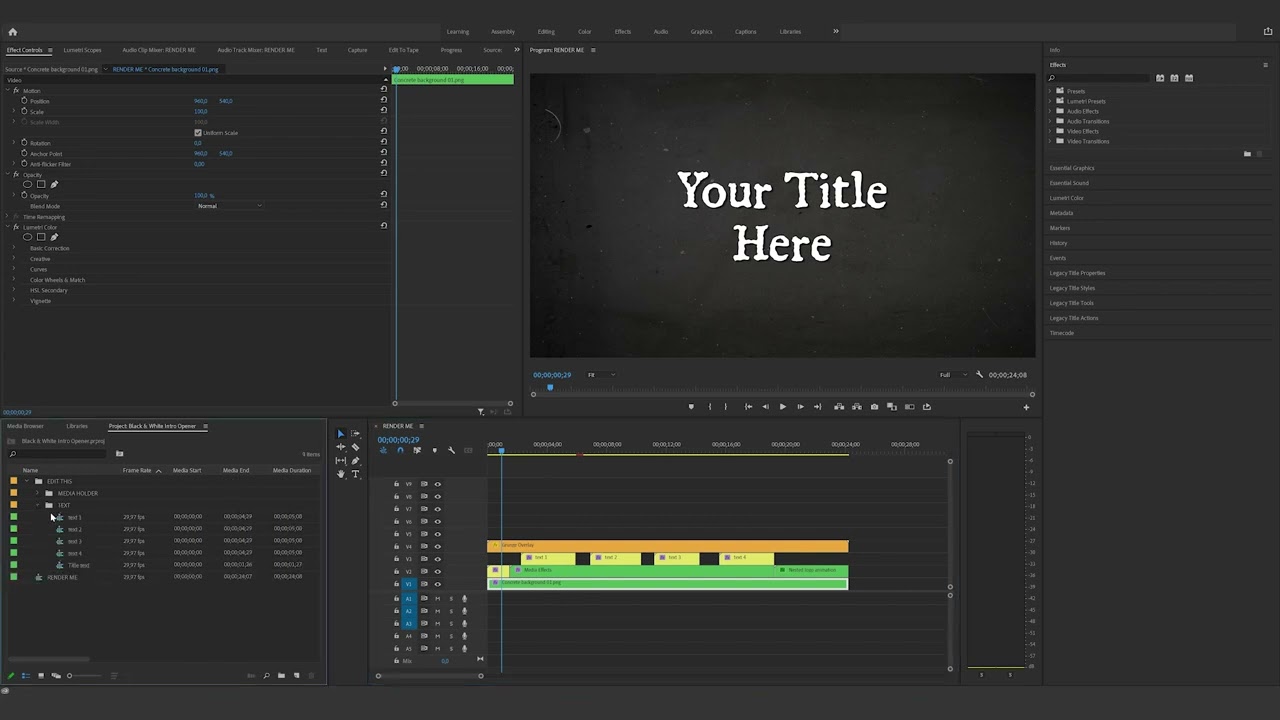Screen dimensions: 1280x720
Task: Reset the Position parameter
Action: pyautogui.click(x=384, y=101)
